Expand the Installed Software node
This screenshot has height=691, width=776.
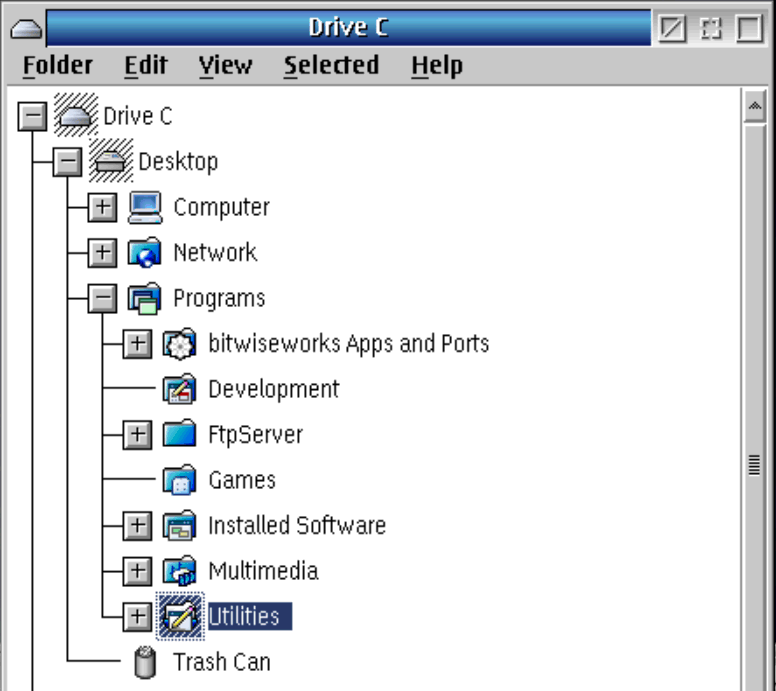point(138,526)
